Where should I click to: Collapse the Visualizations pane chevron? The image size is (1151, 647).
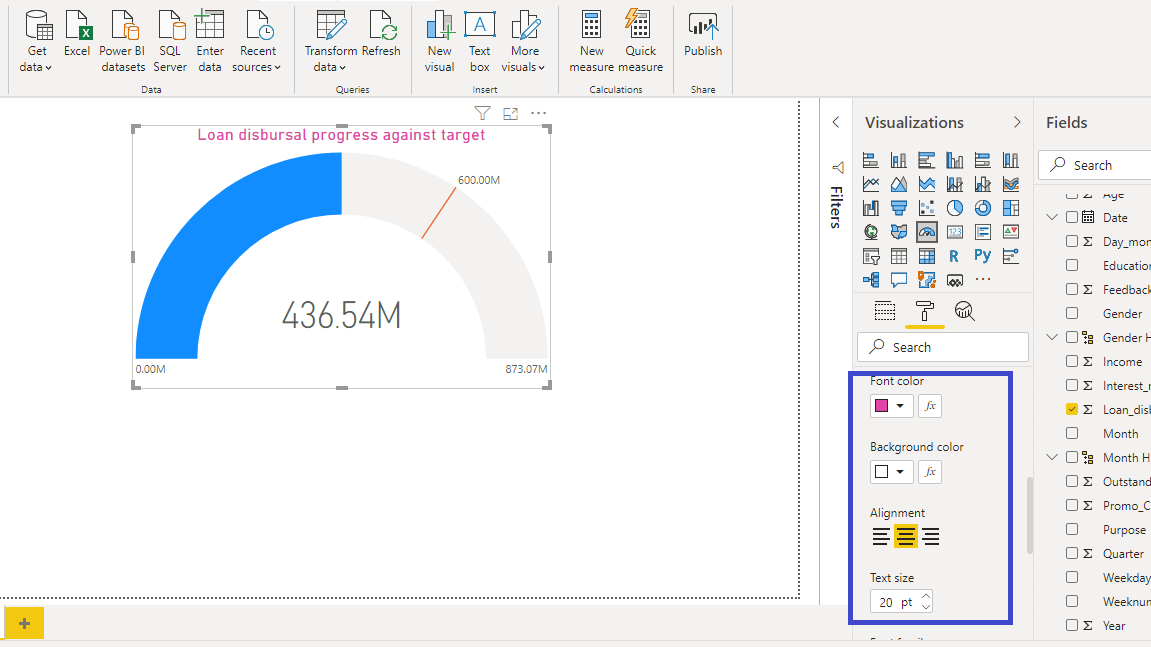pyautogui.click(x=1017, y=123)
